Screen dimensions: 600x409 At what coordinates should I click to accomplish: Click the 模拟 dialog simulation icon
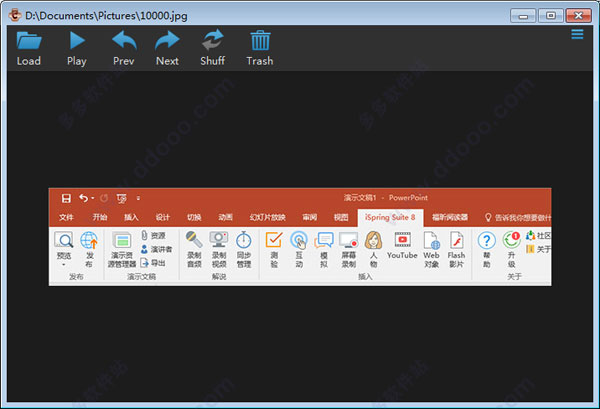324,240
